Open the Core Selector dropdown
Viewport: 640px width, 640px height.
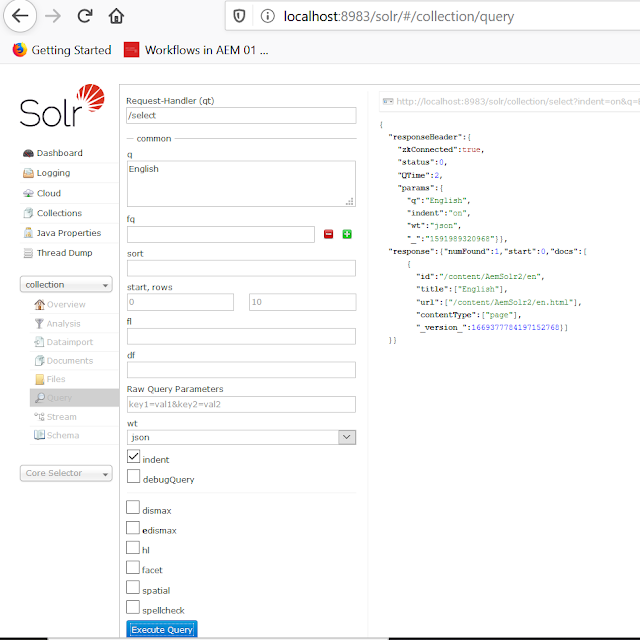point(66,473)
